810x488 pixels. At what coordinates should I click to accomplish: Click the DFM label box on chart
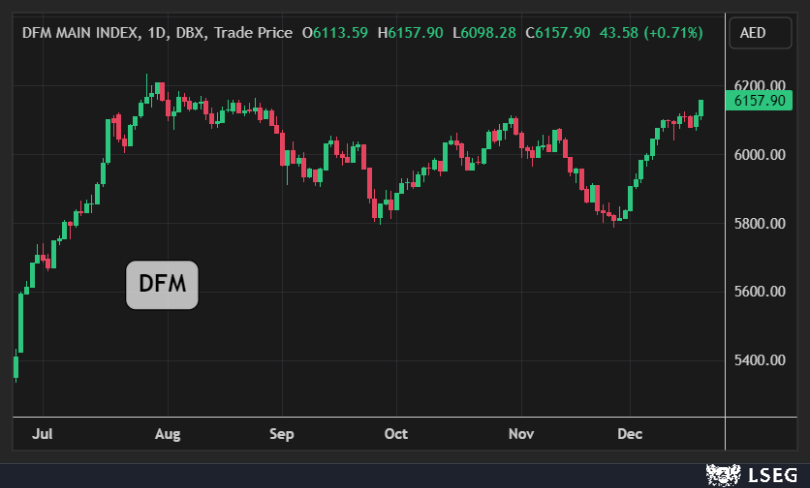coord(162,285)
